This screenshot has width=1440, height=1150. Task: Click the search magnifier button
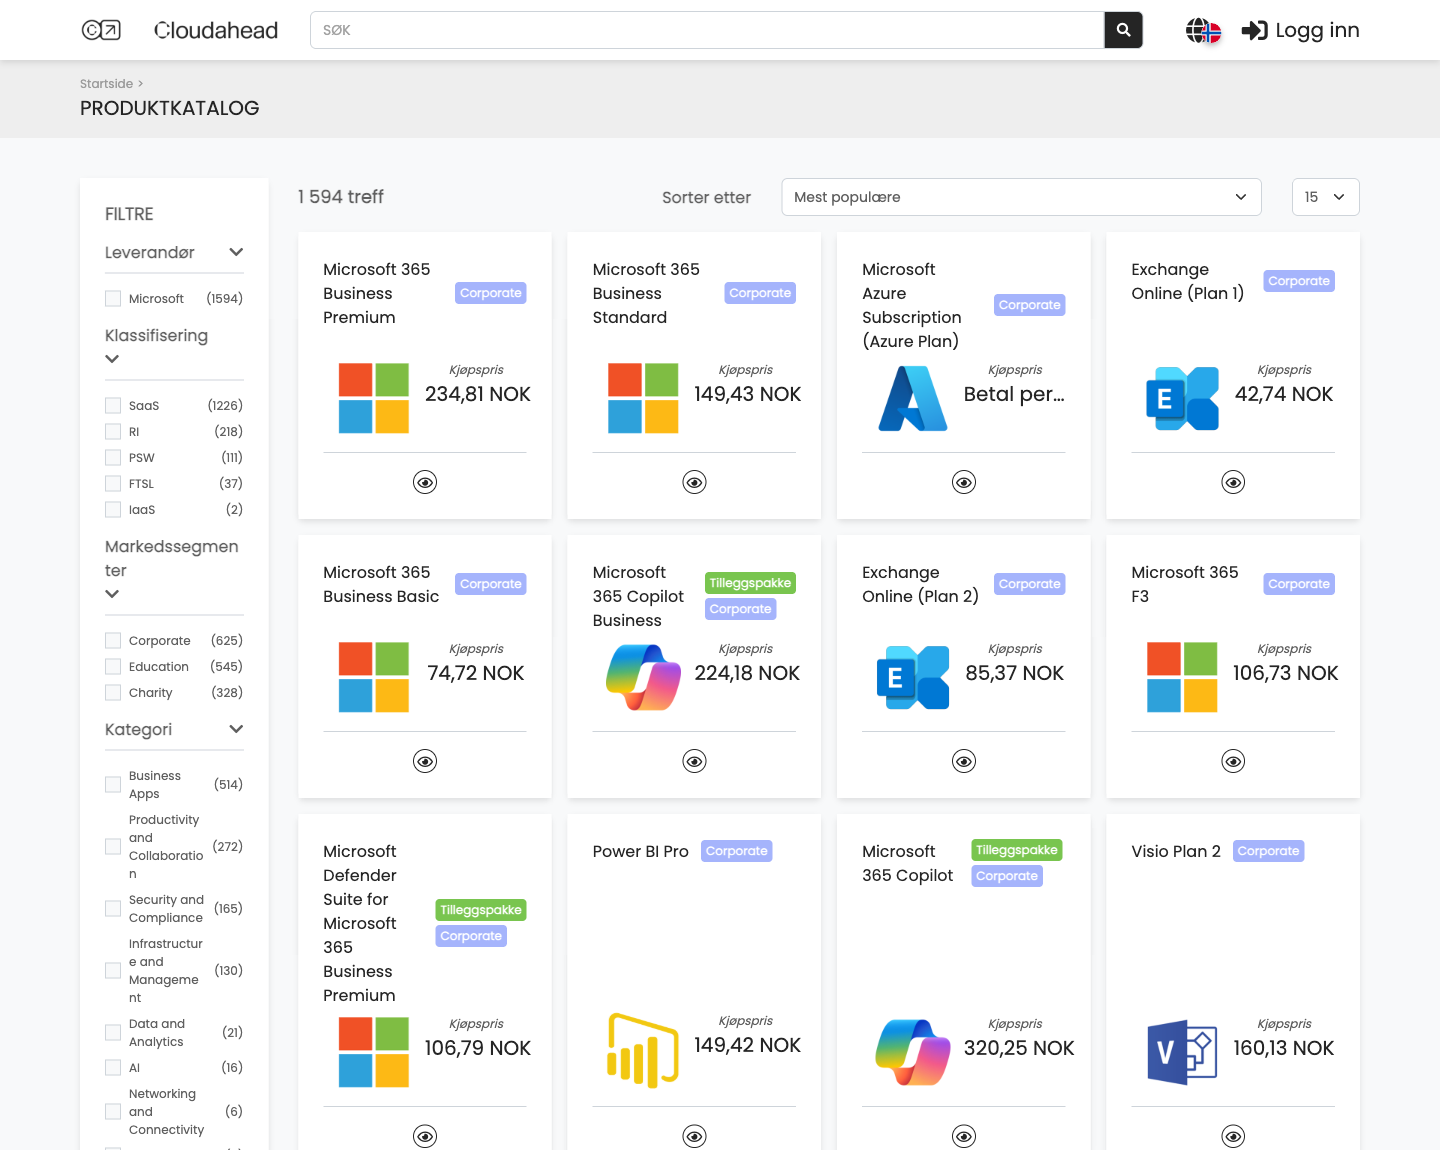tap(1123, 30)
